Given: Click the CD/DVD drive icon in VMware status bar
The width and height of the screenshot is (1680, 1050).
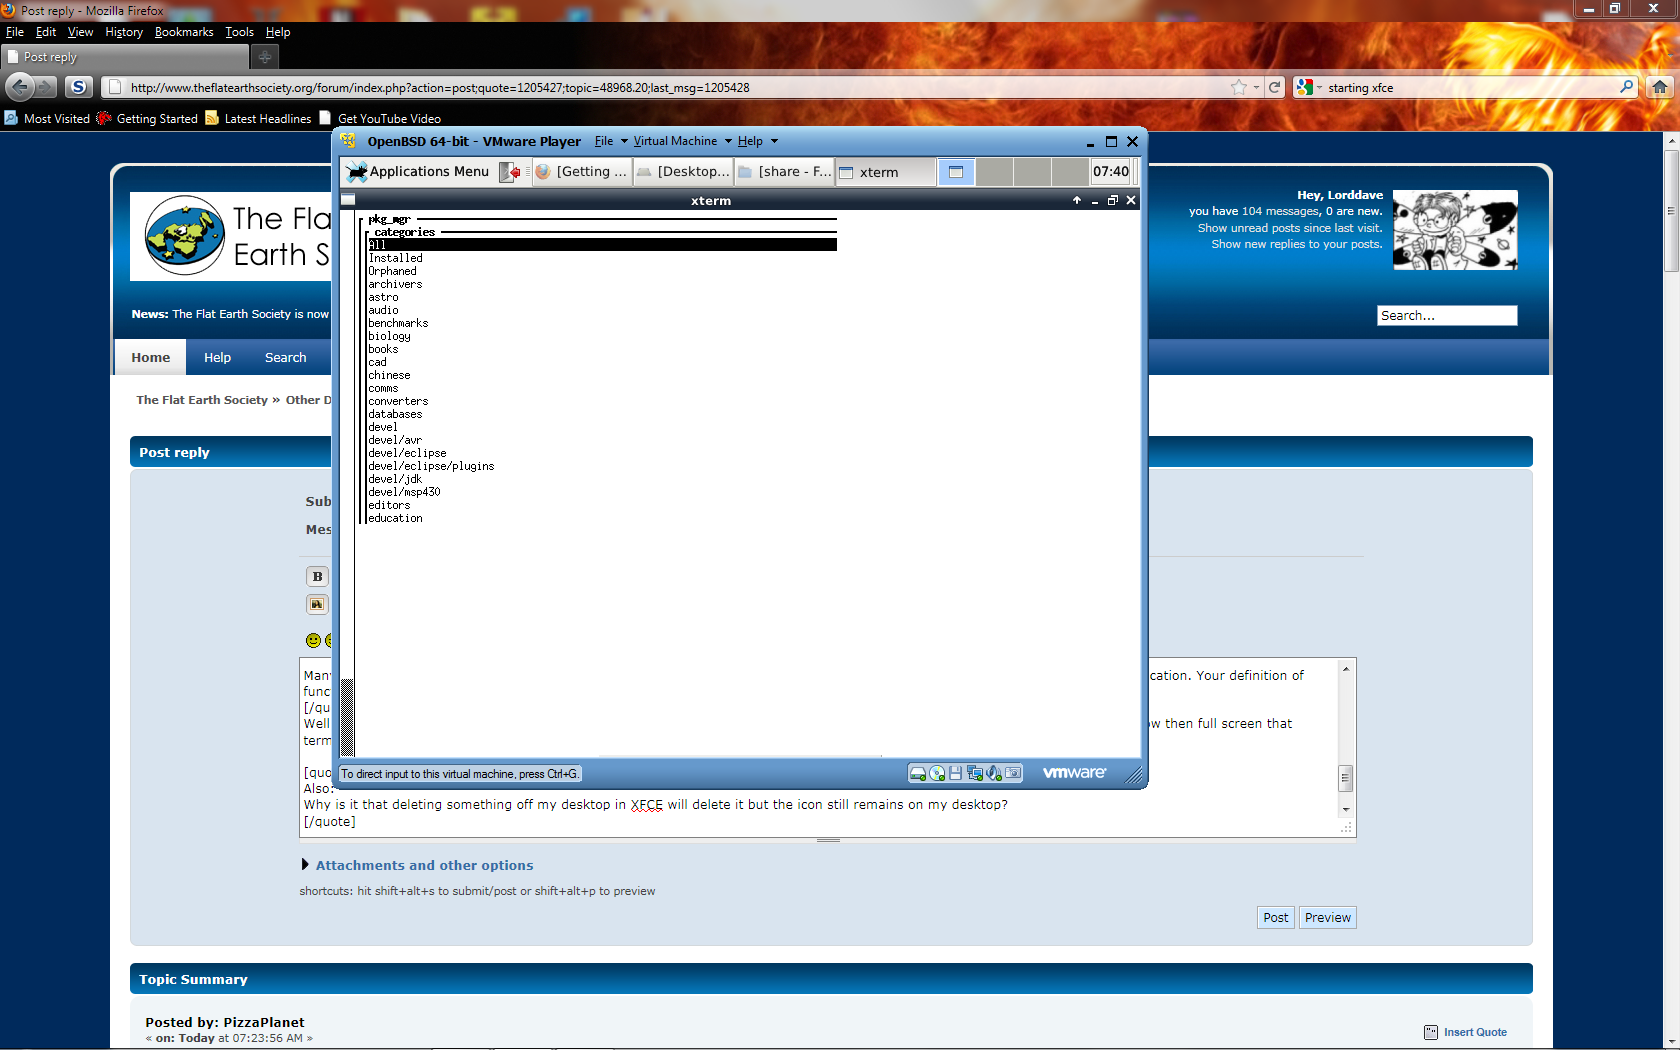Looking at the screenshot, I should pyautogui.click(x=937, y=773).
